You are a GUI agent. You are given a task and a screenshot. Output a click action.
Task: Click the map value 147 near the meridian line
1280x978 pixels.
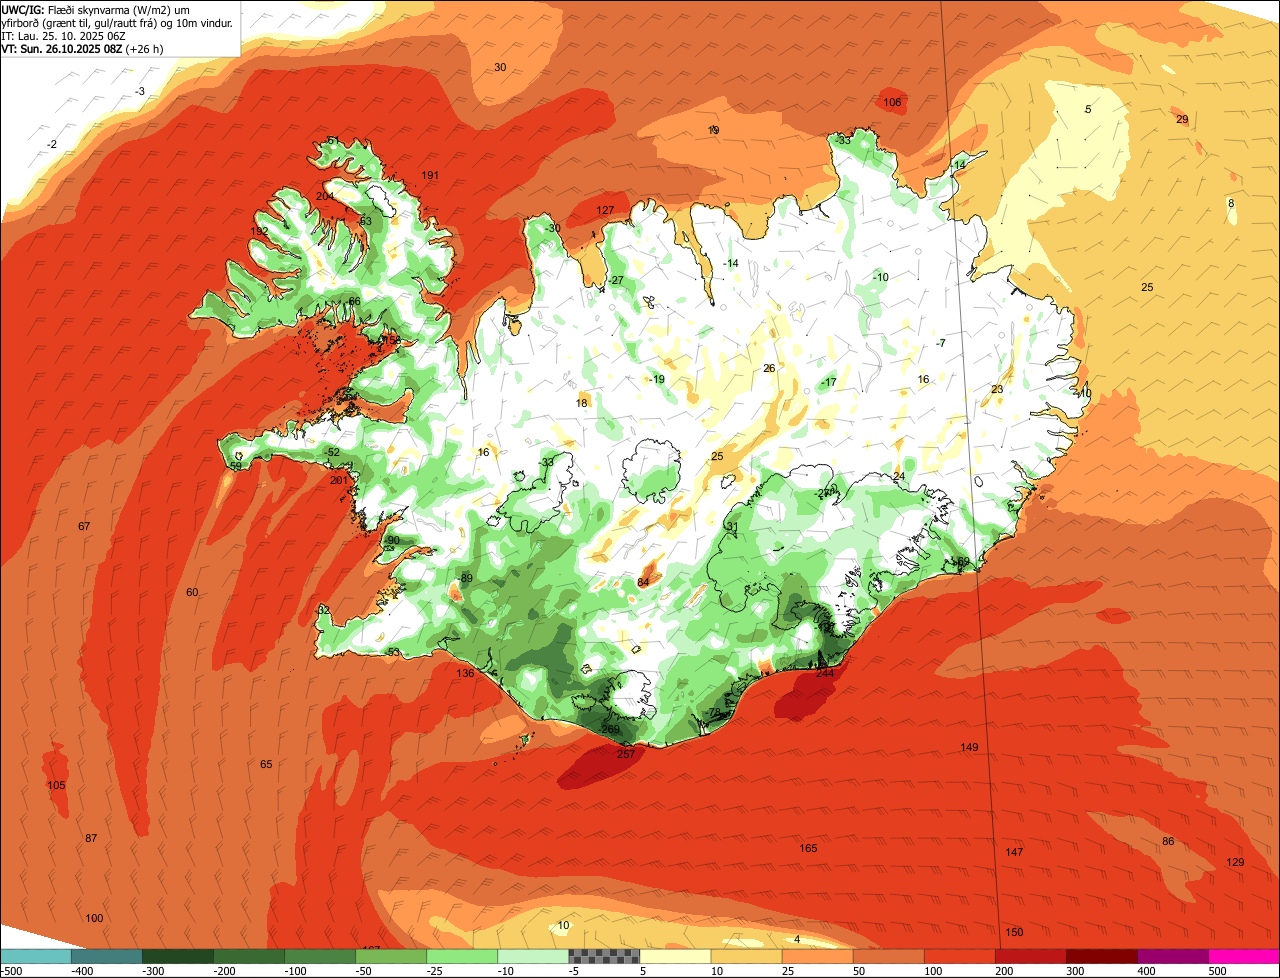1014,852
